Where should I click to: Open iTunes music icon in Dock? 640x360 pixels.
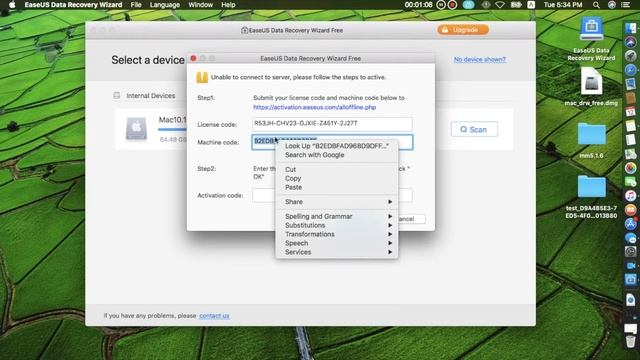tap(631, 196)
